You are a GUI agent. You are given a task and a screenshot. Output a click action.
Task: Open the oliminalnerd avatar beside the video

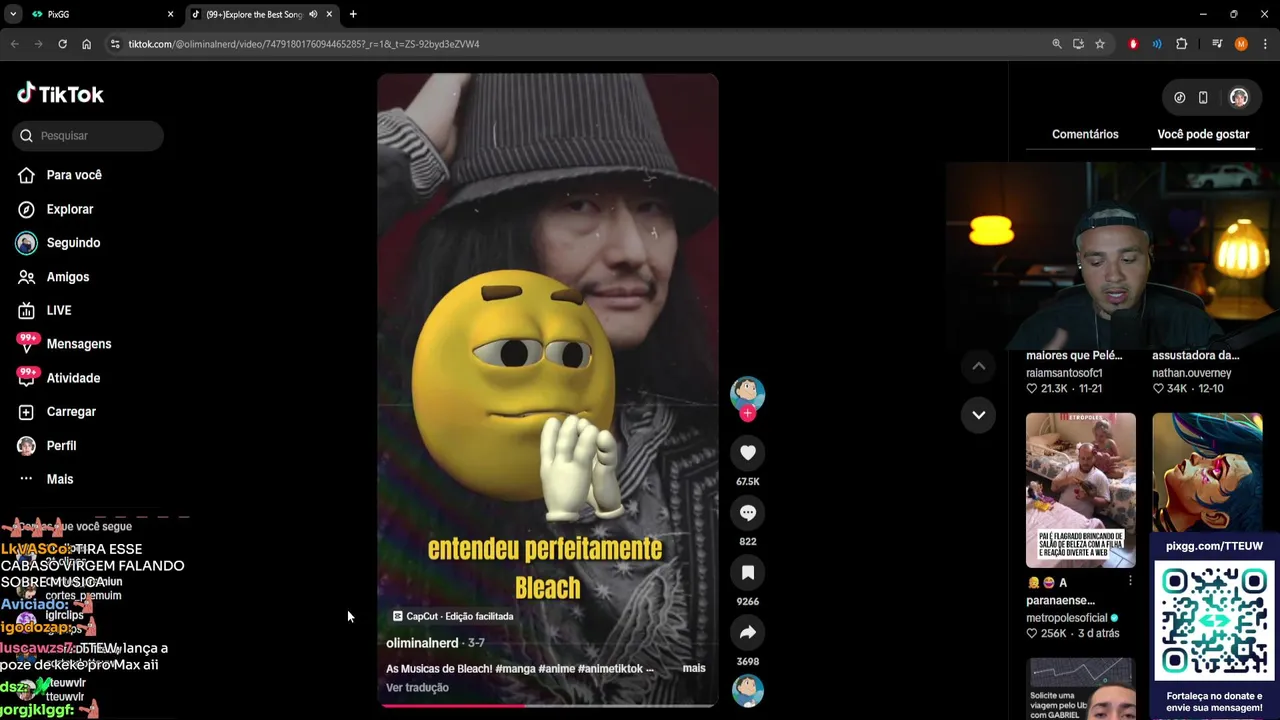click(x=747, y=393)
